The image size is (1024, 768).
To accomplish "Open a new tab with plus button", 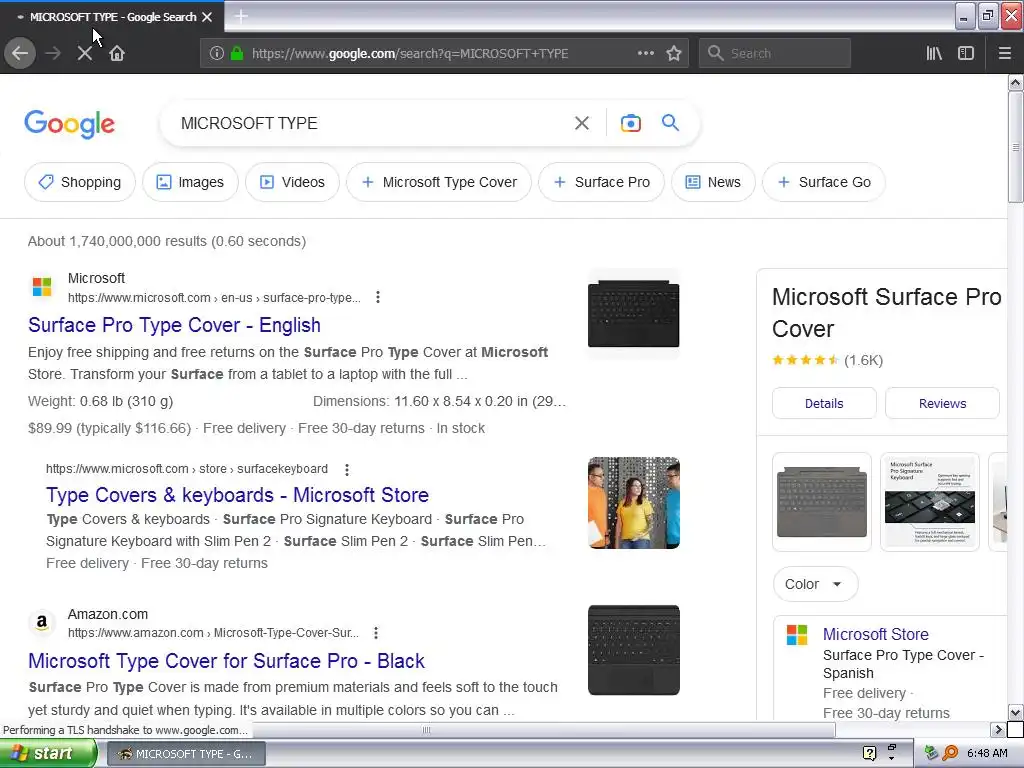I will 240,16.
